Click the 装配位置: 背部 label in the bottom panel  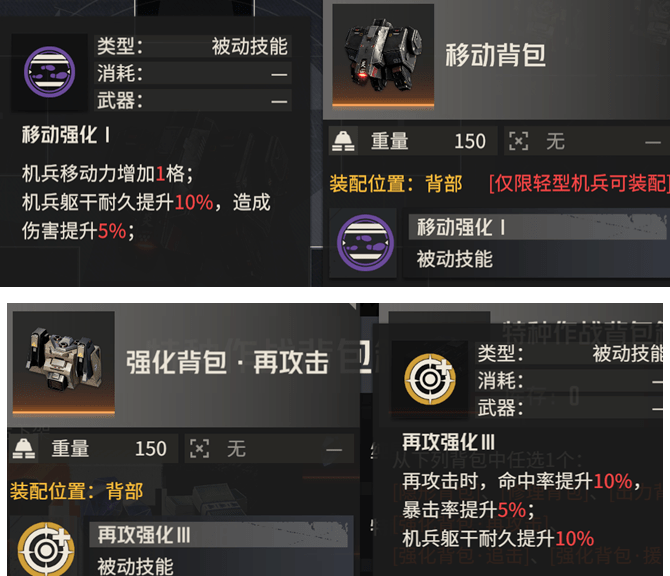[x=76, y=491]
